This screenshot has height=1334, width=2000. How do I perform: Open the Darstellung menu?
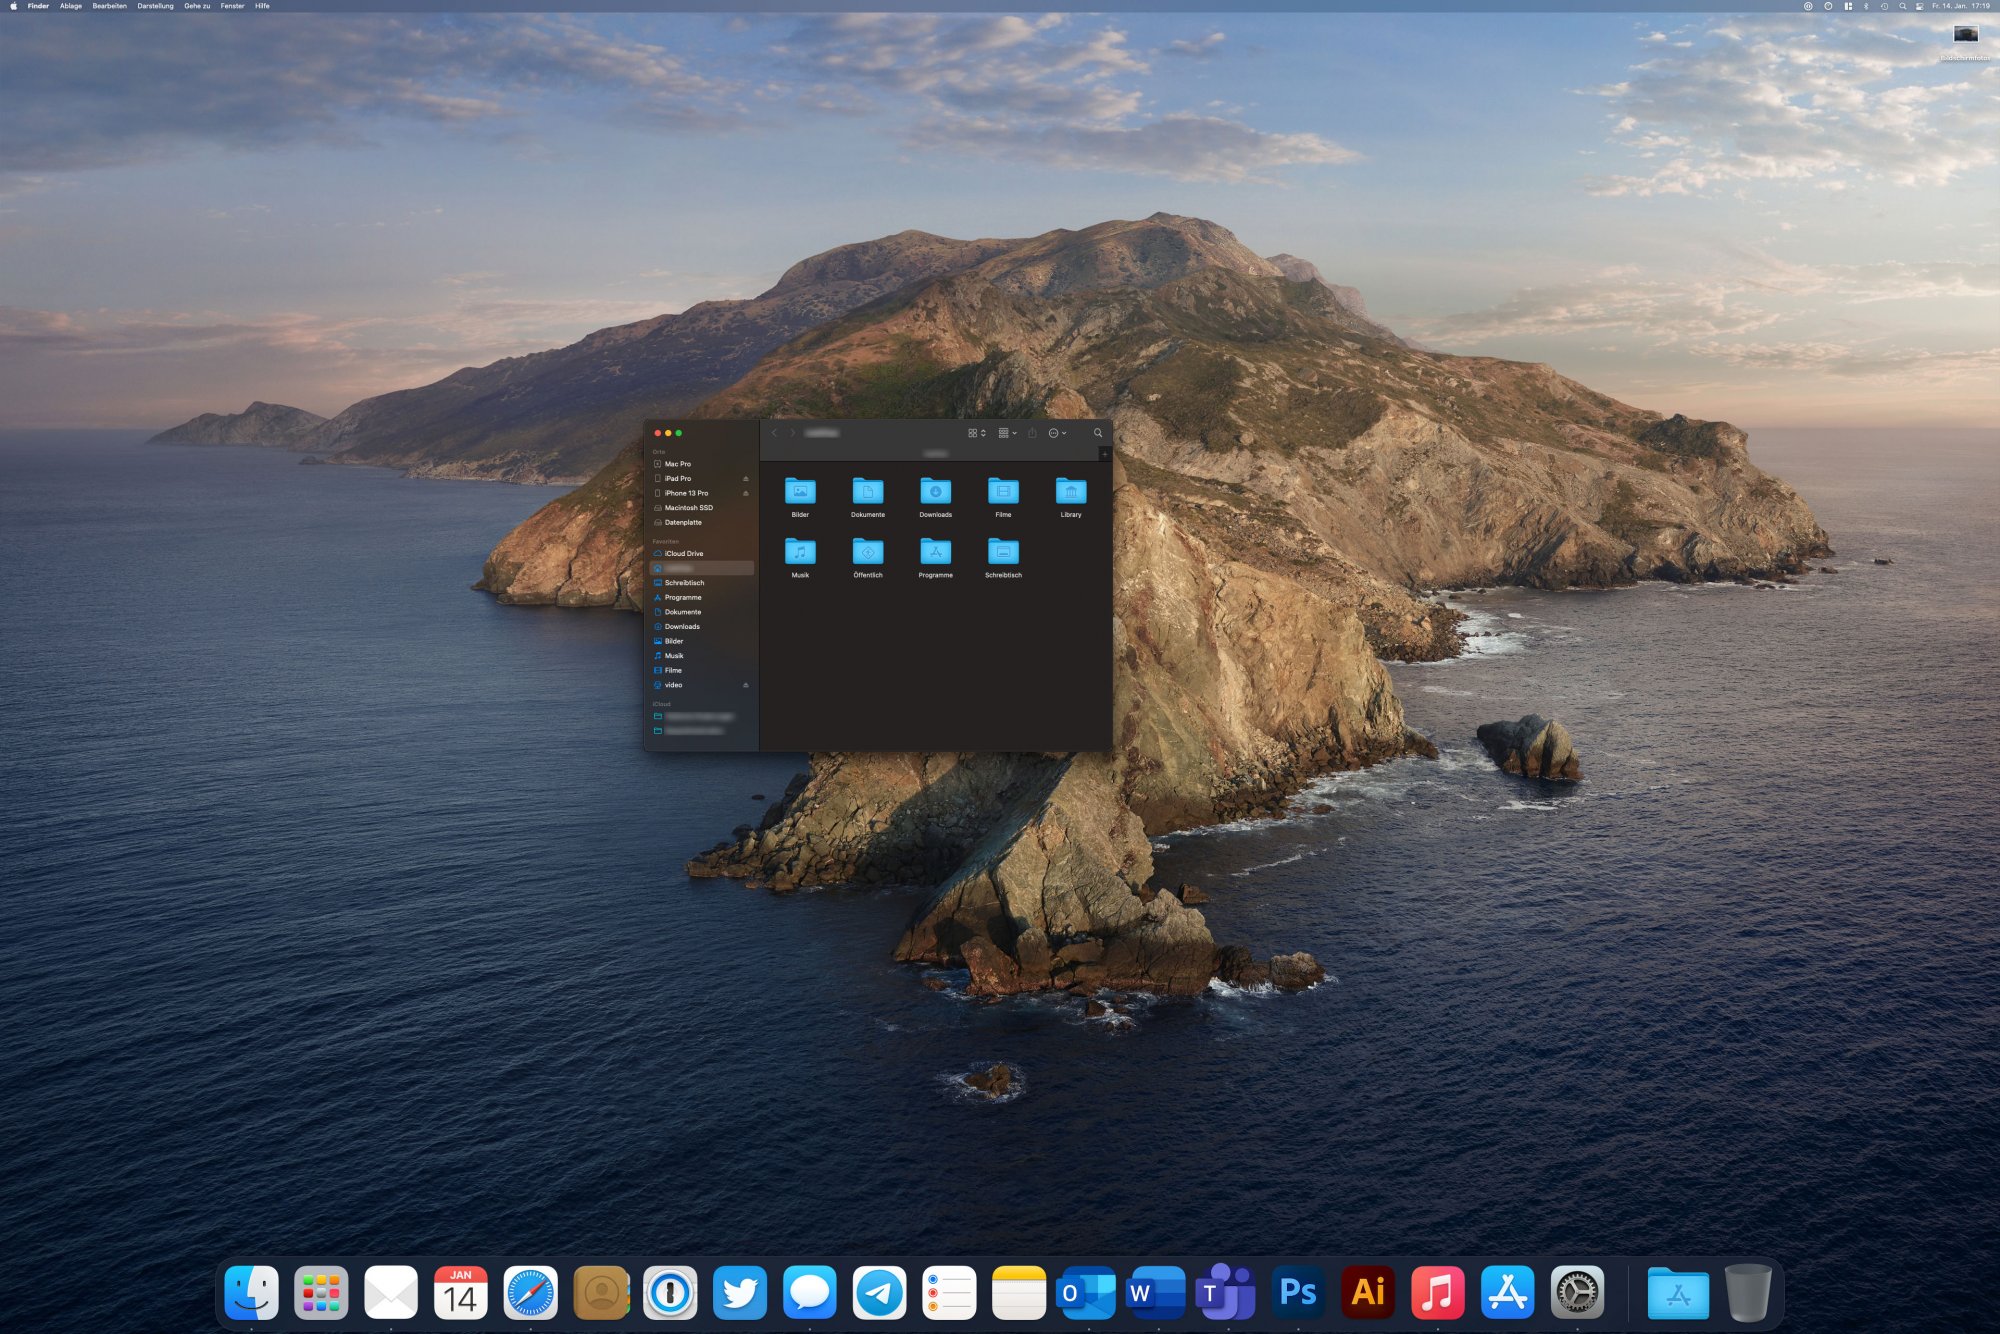(155, 6)
